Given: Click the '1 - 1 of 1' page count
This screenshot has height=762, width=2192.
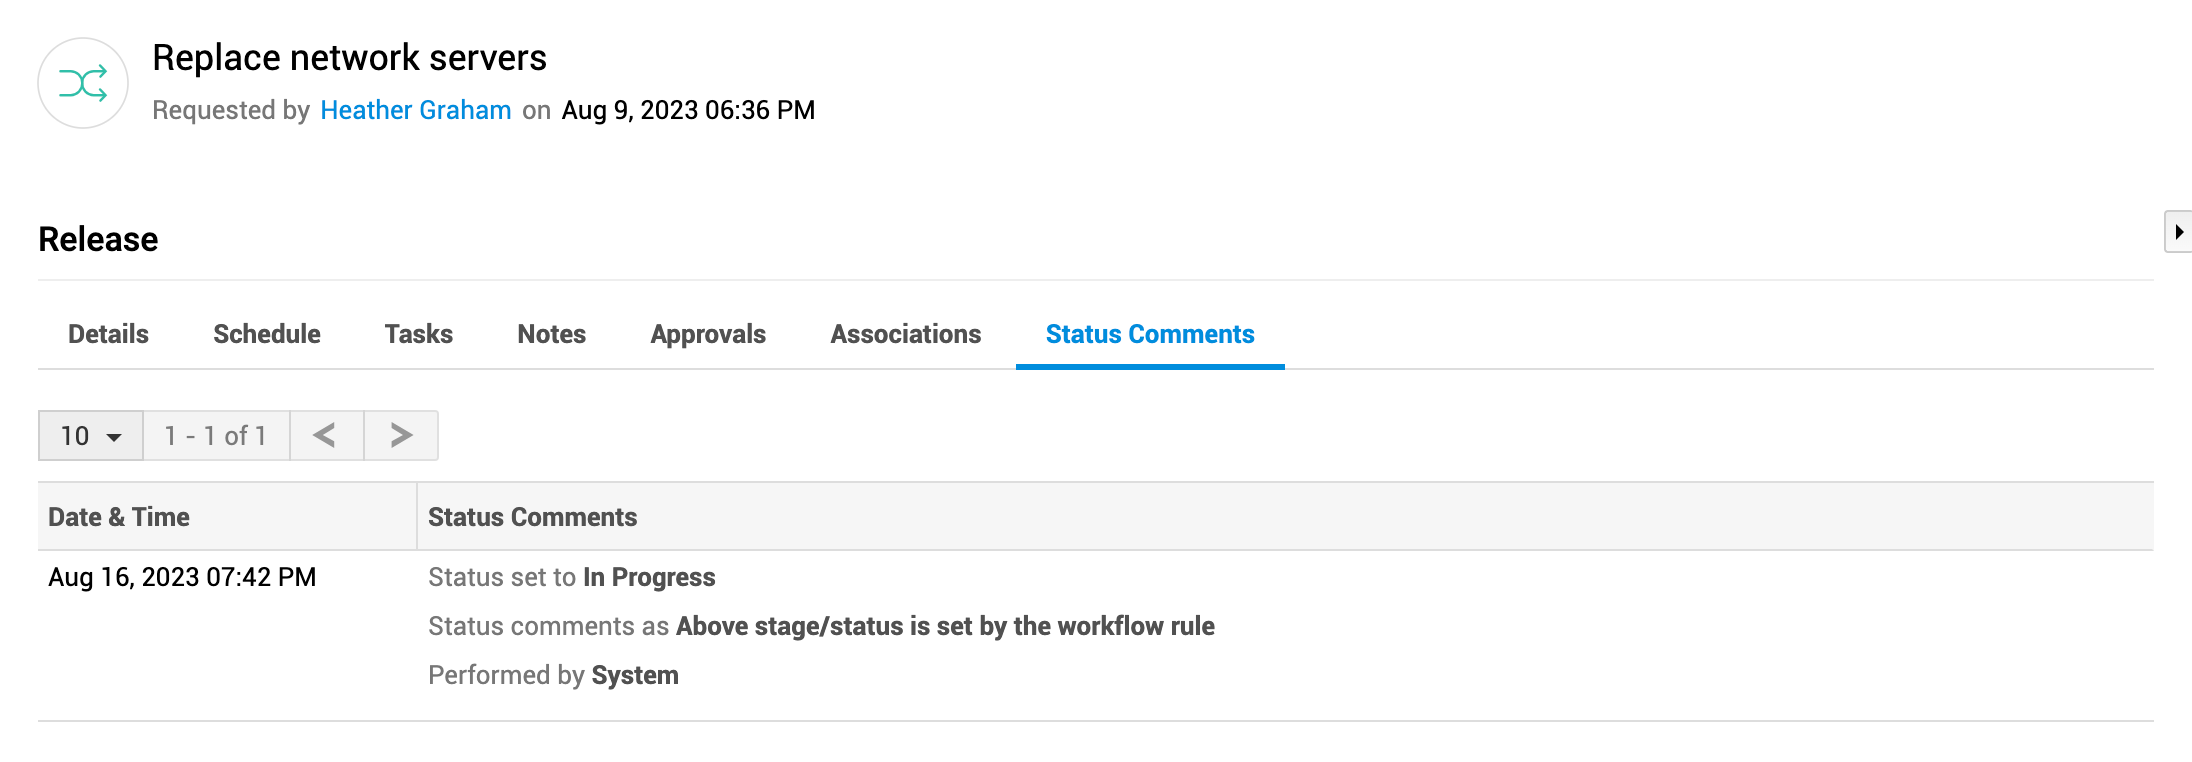Looking at the screenshot, I should click(216, 435).
